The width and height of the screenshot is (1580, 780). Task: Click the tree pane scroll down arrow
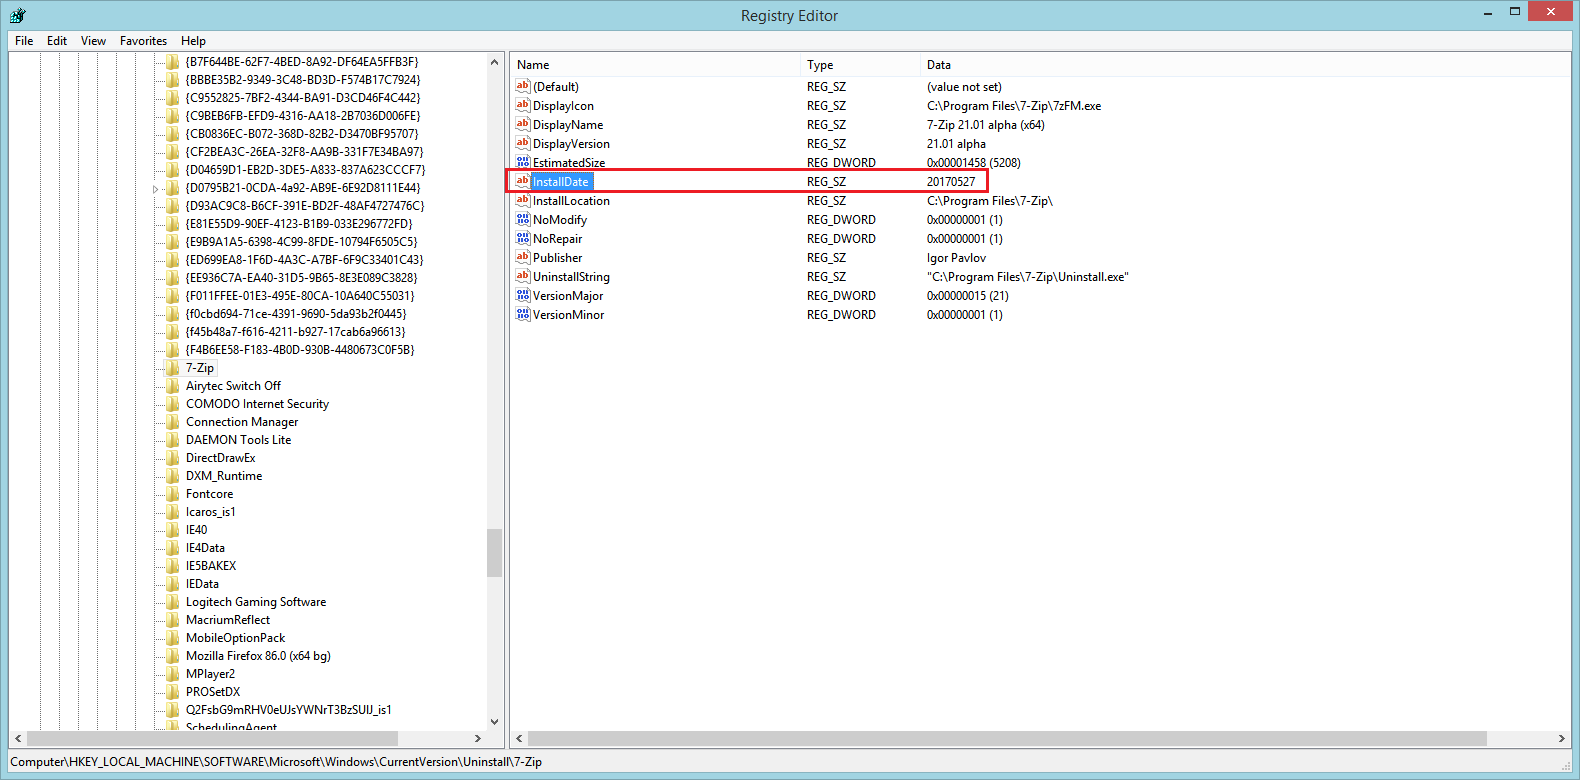click(x=494, y=722)
